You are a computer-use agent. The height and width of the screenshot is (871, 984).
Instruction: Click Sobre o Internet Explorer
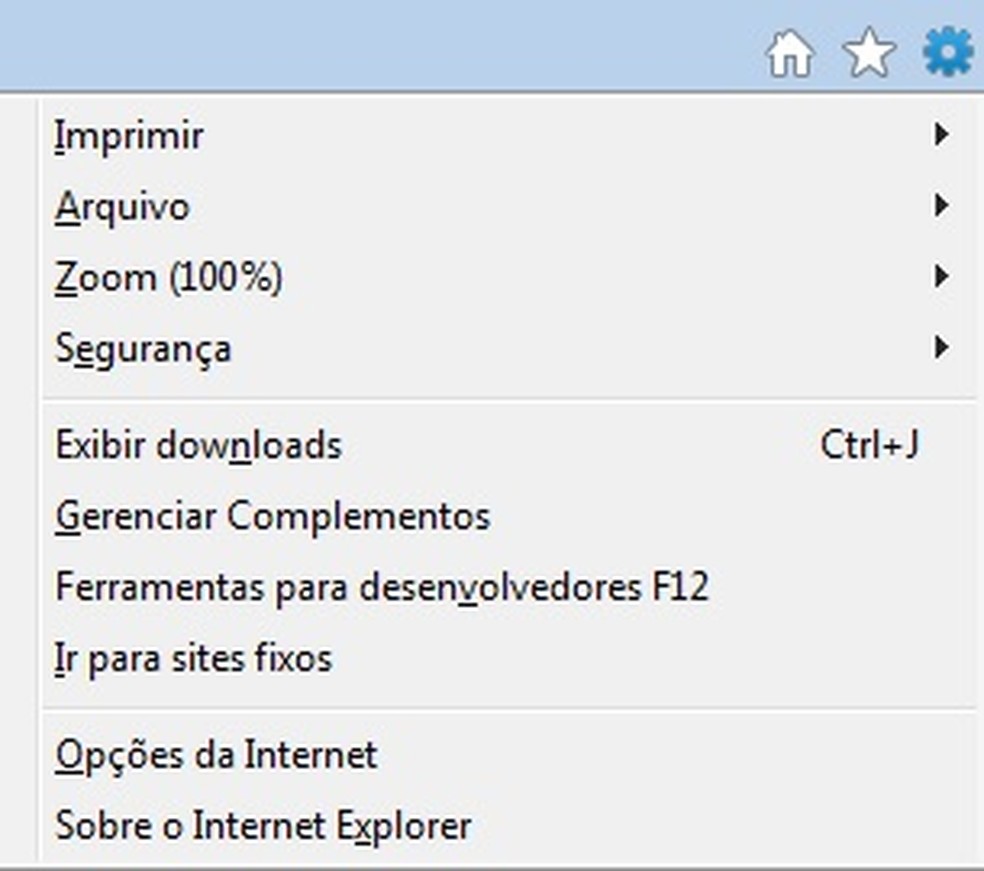(x=262, y=825)
